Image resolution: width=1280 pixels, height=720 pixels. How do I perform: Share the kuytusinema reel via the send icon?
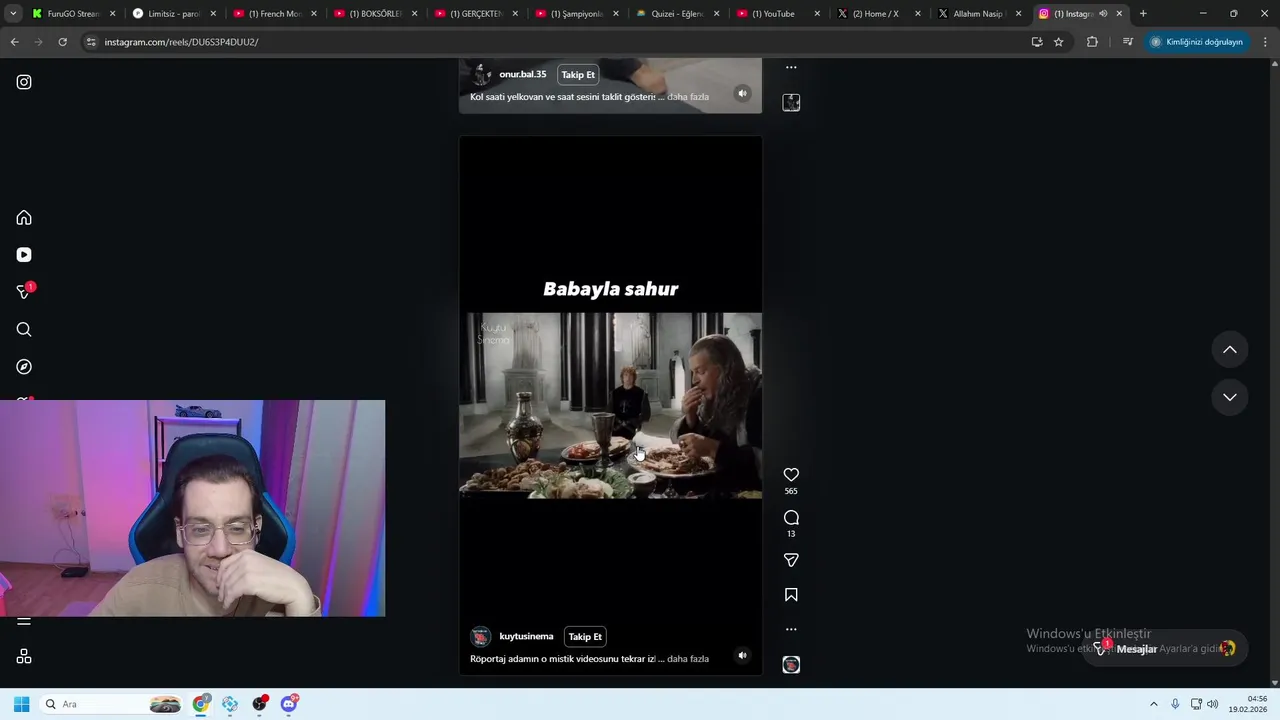click(791, 561)
